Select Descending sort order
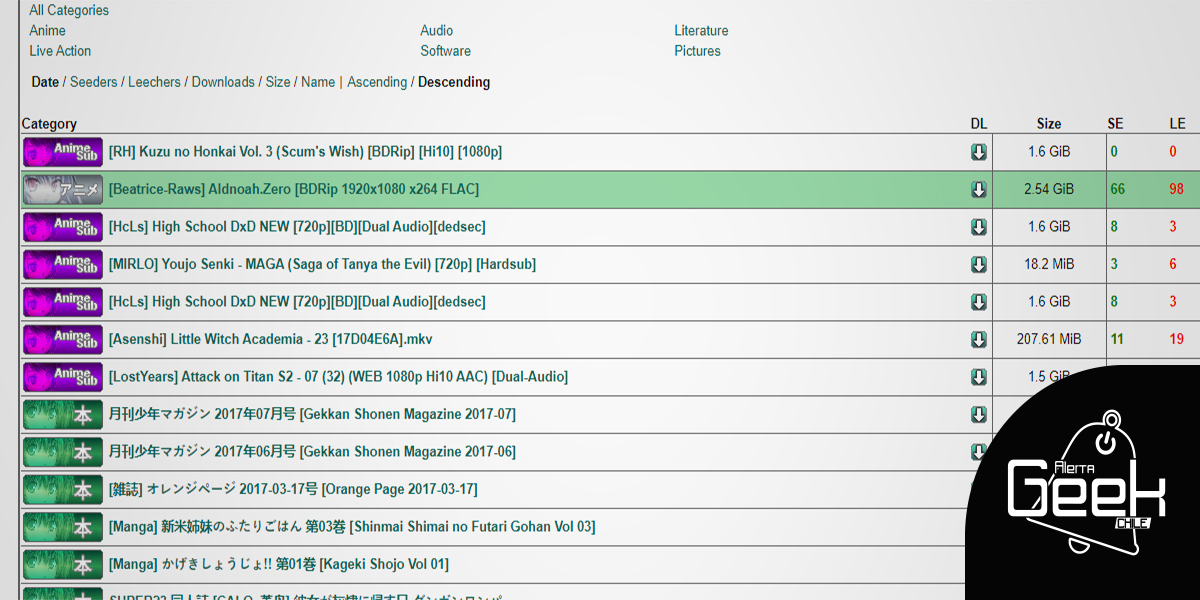Screen dimensions: 1200x600 click(x=454, y=82)
